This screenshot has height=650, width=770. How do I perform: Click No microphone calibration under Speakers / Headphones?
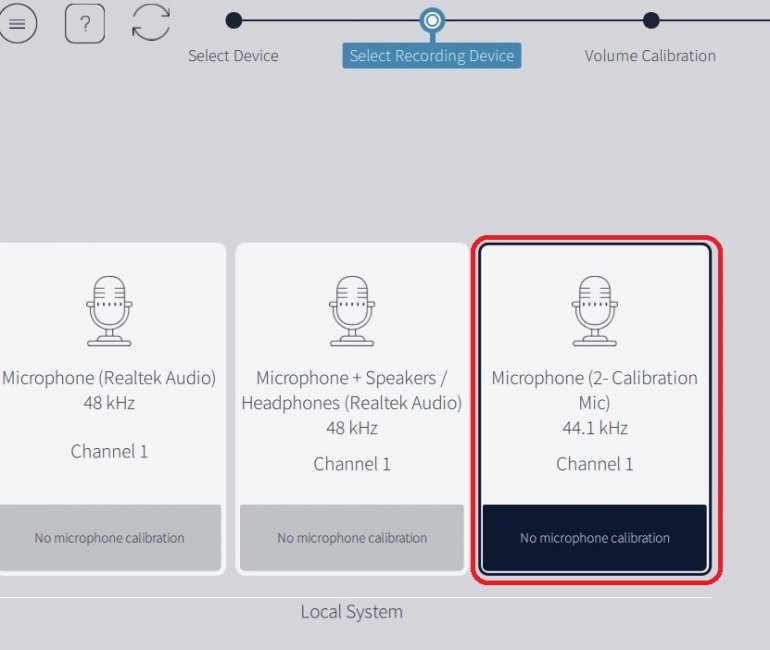[x=352, y=538]
